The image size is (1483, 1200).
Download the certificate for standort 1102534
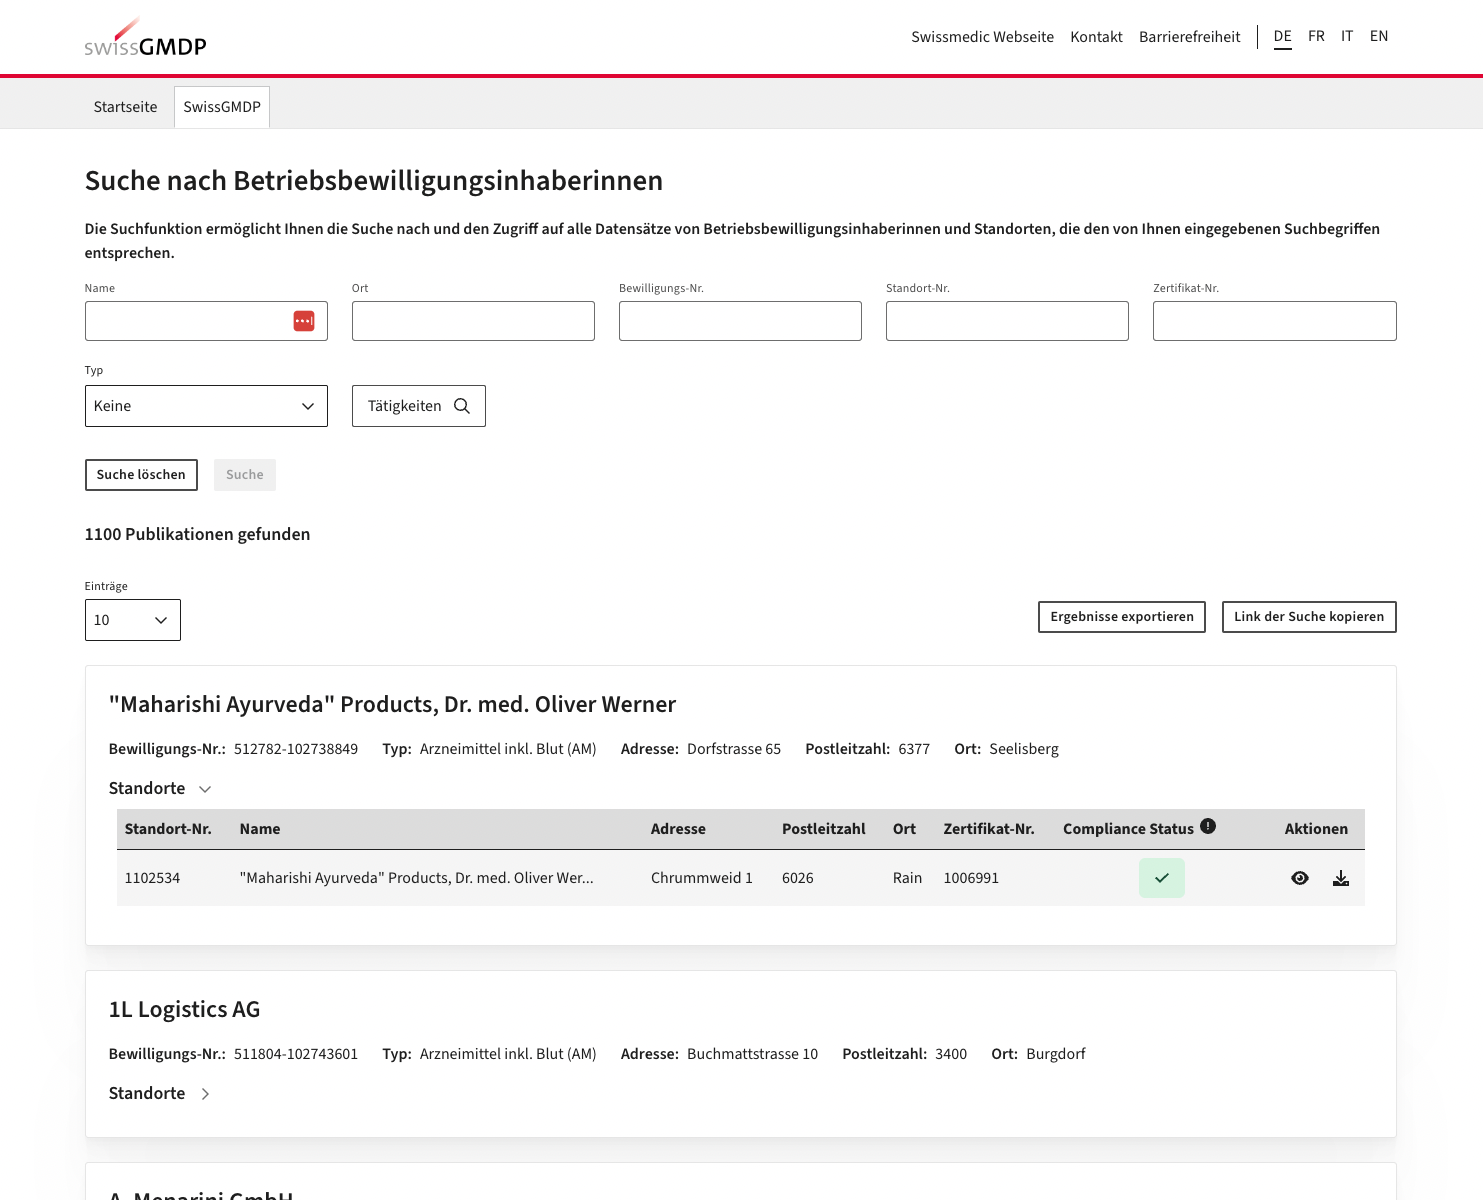1340,877
